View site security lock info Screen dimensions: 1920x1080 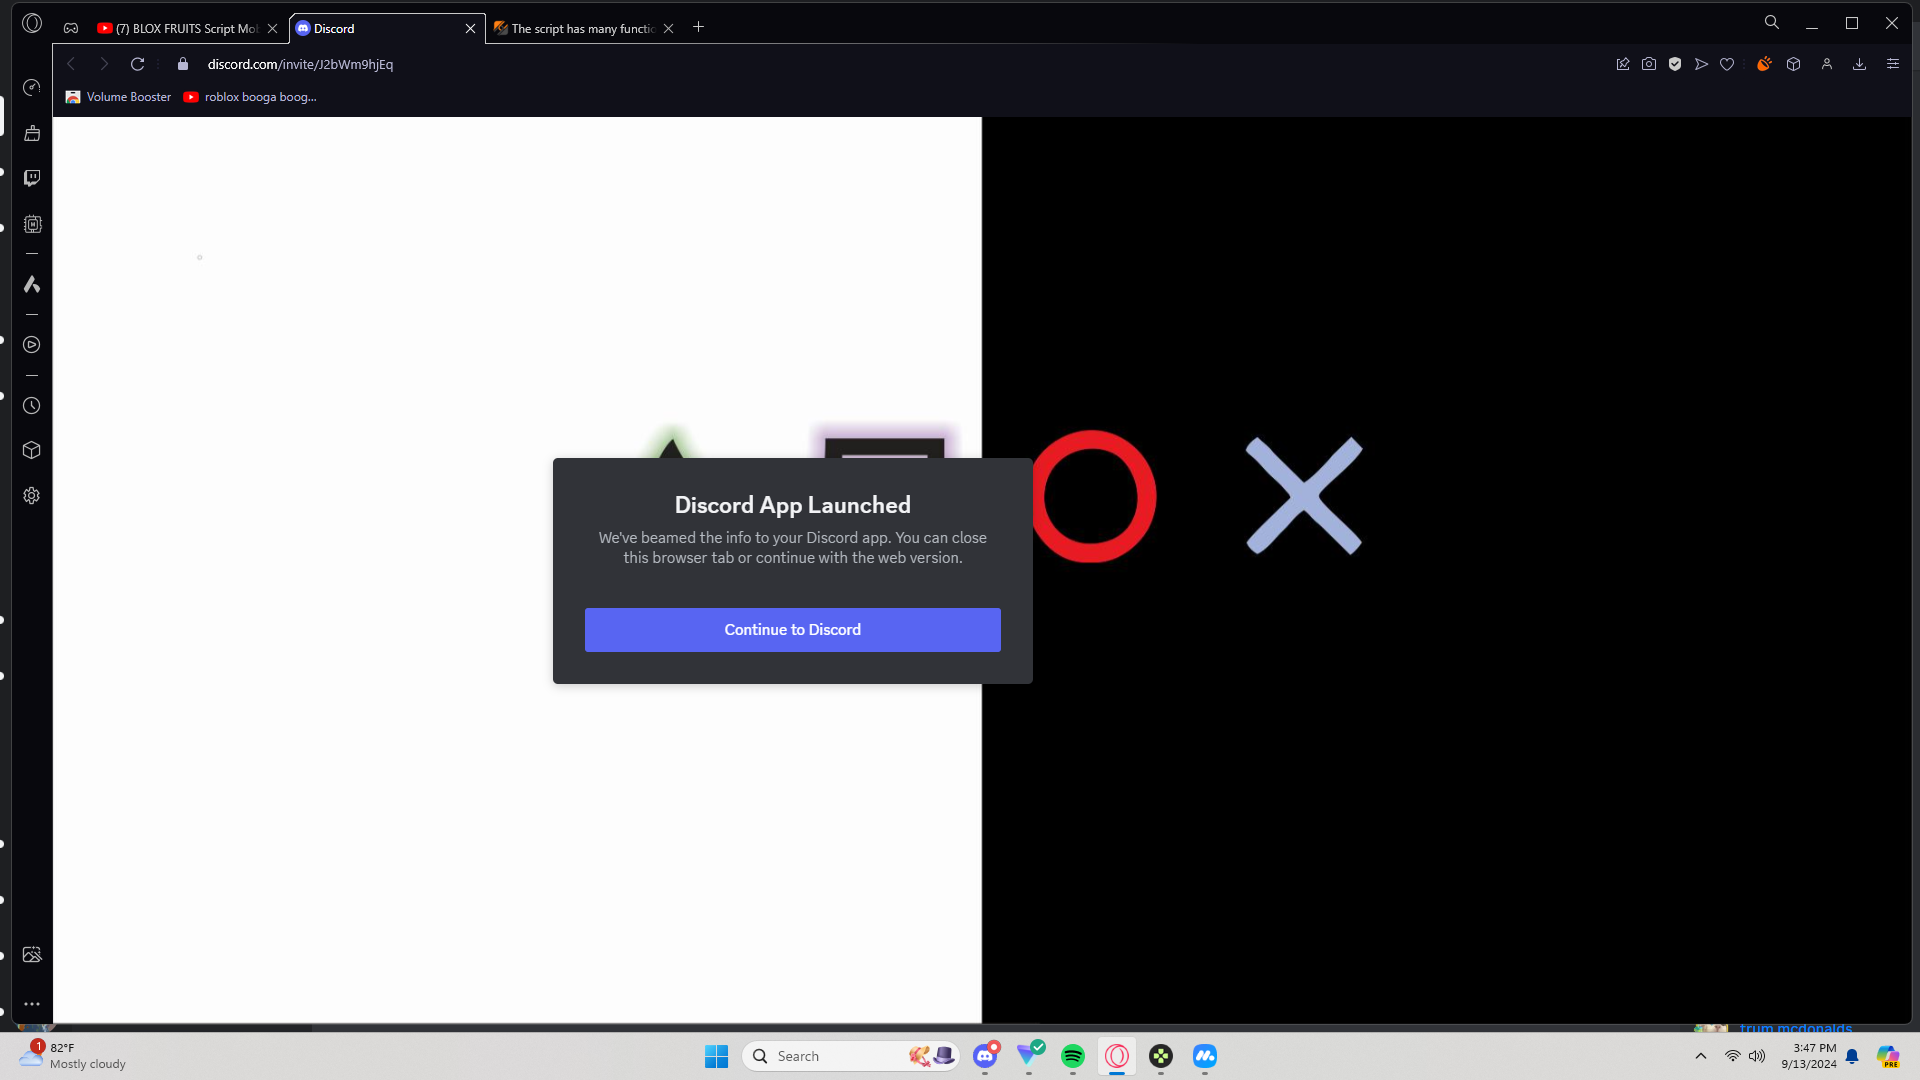tap(183, 64)
